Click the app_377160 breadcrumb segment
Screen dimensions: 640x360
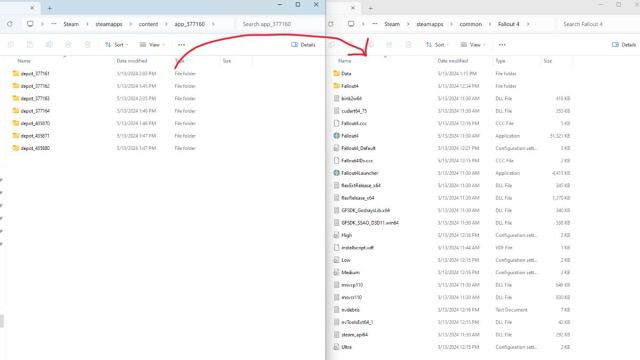pyautogui.click(x=189, y=24)
